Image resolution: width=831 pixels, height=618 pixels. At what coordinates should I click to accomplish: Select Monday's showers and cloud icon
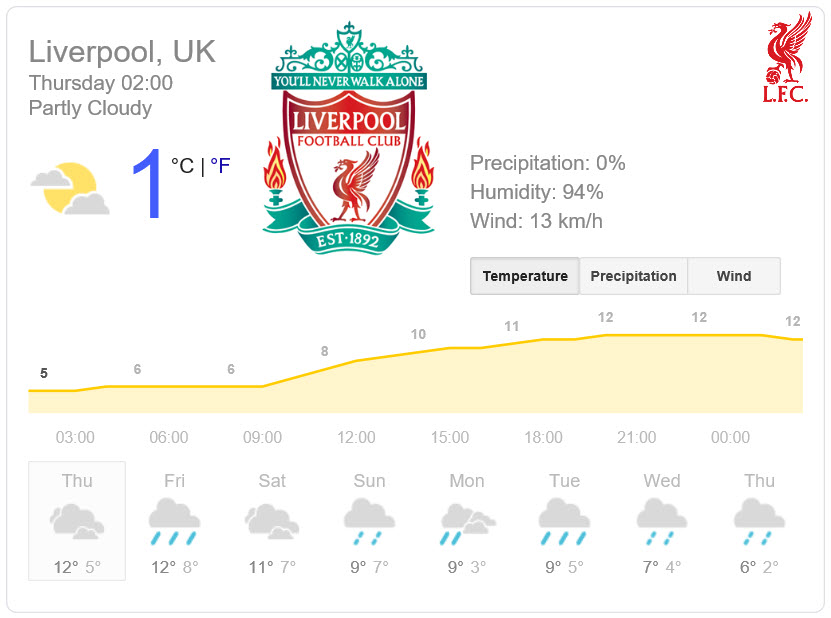pos(467,524)
